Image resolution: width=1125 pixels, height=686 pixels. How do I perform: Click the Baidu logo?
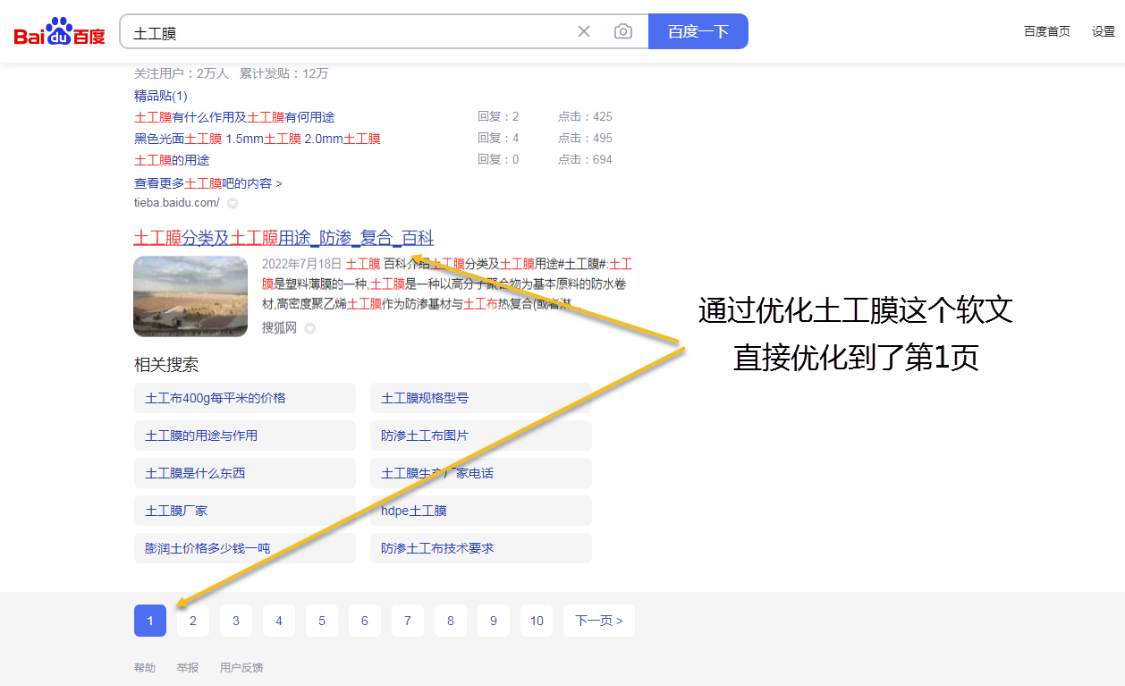coord(59,30)
